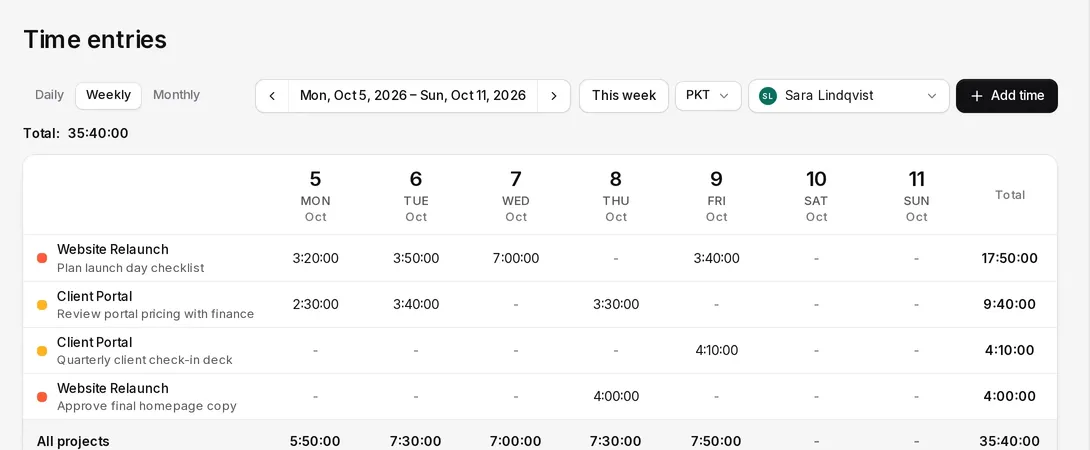Click the 2:30:00 Monday entry for portal pricing
The height and width of the screenshot is (450, 1090).
pos(316,305)
